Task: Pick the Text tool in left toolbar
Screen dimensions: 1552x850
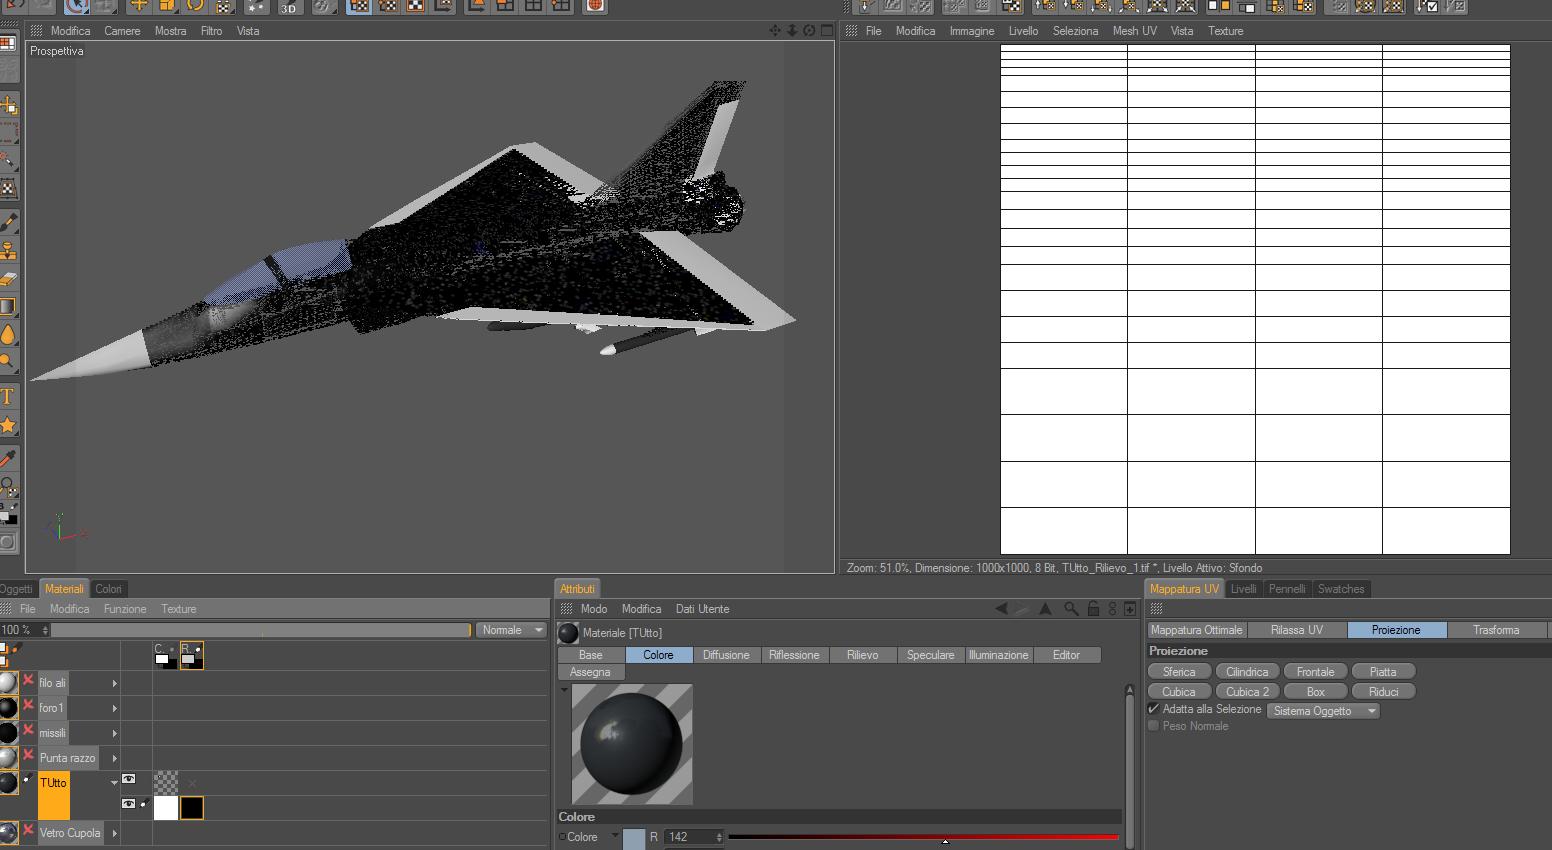Action: (x=8, y=397)
